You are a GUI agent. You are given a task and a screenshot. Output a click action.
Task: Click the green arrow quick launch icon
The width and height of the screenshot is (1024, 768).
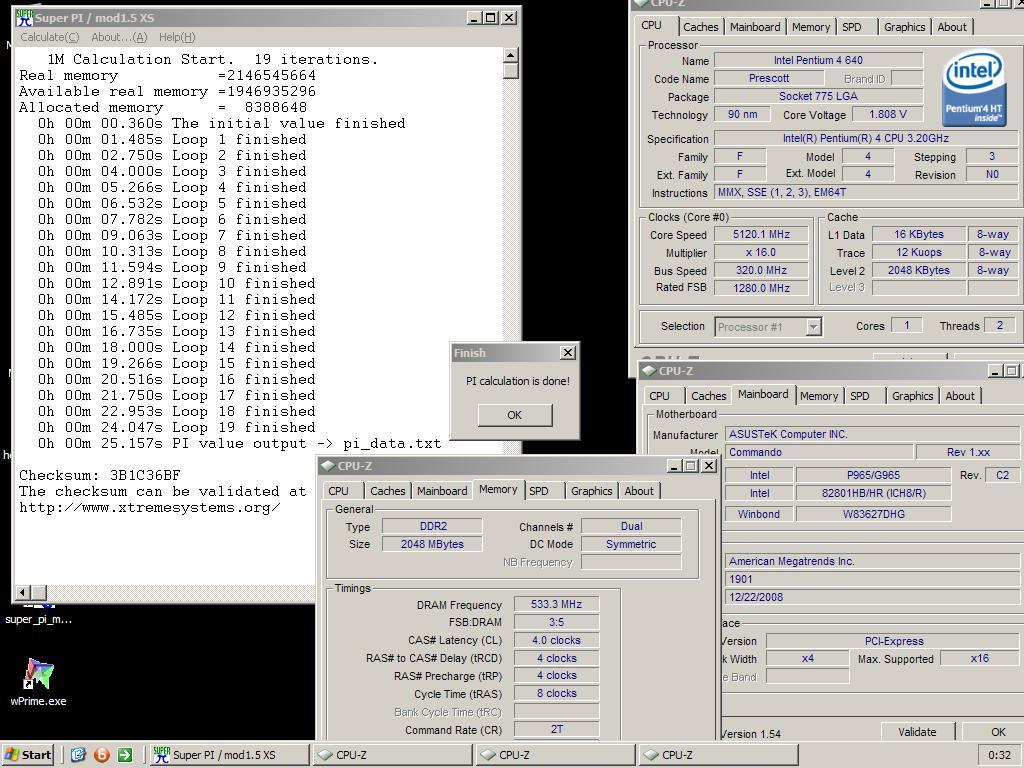(x=125, y=755)
